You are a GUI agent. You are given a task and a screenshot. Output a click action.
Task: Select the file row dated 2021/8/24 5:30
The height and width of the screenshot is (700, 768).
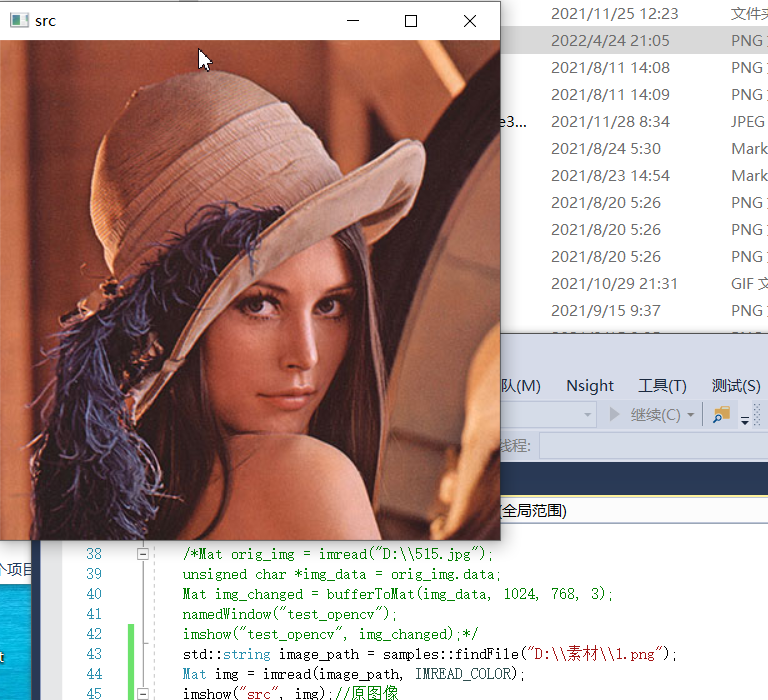[x=634, y=148]
